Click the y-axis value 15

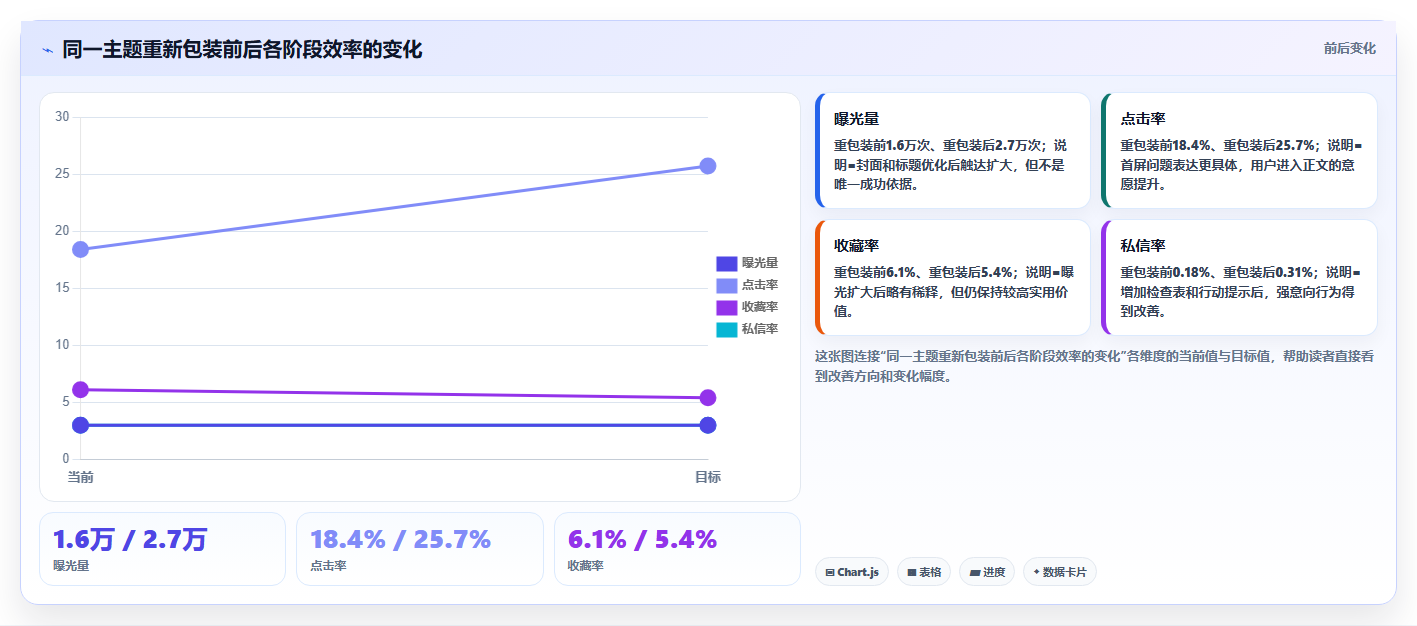click(x=62, y=288)
